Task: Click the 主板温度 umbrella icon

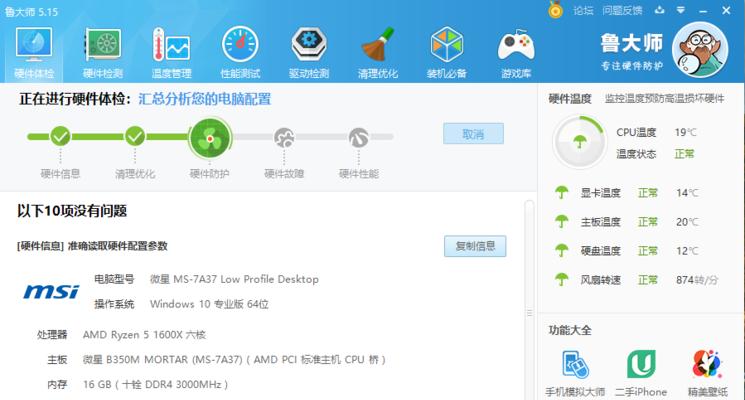Action: tap(562, 221)
